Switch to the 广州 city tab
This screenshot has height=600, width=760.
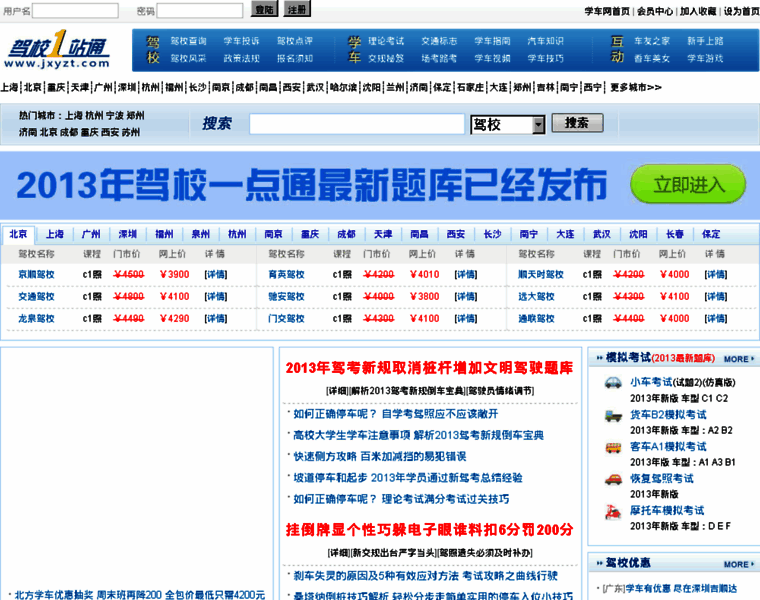click(91, 234)
